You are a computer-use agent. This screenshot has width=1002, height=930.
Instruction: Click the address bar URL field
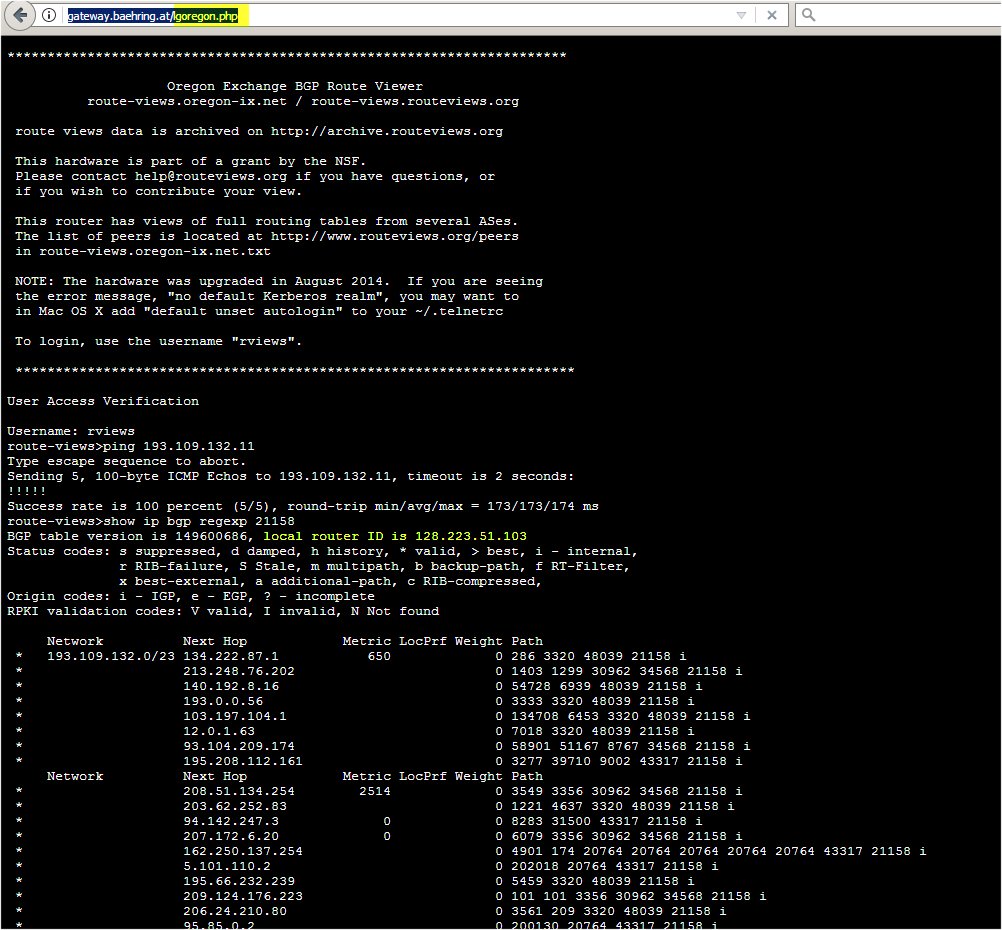pos(400,16)
